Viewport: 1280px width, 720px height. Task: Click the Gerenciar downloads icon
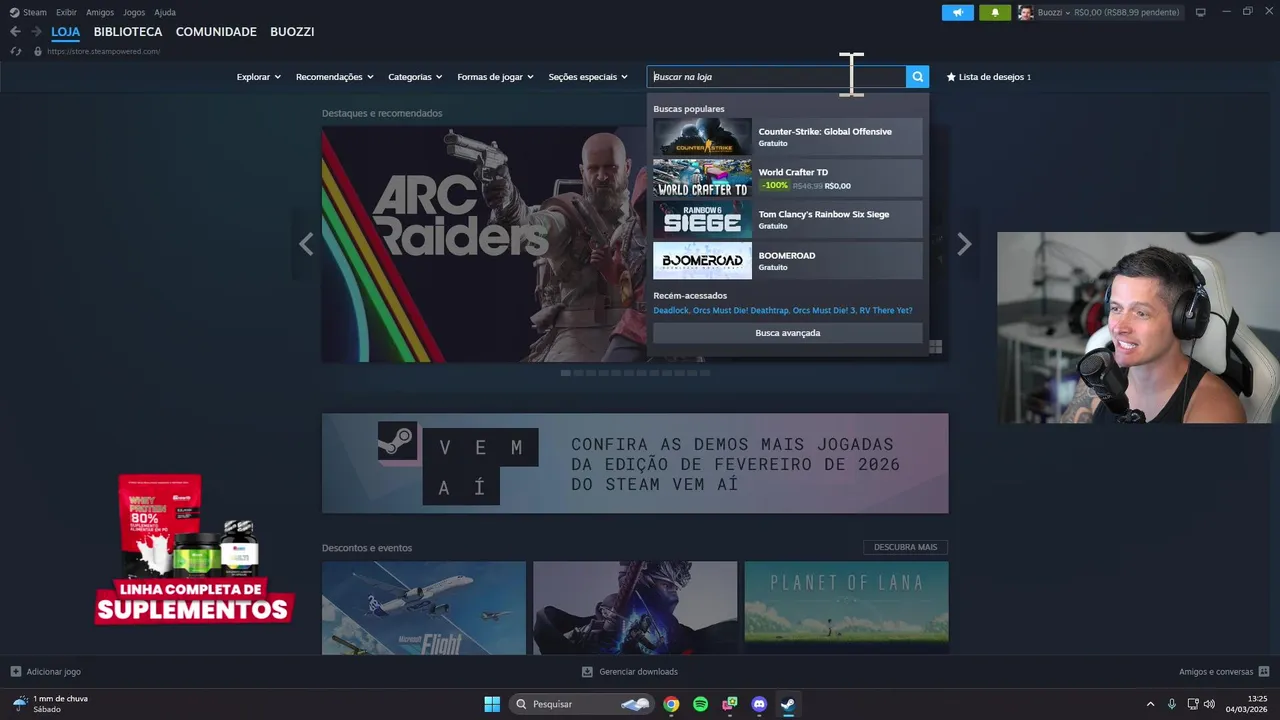click(x=587, y=672)
